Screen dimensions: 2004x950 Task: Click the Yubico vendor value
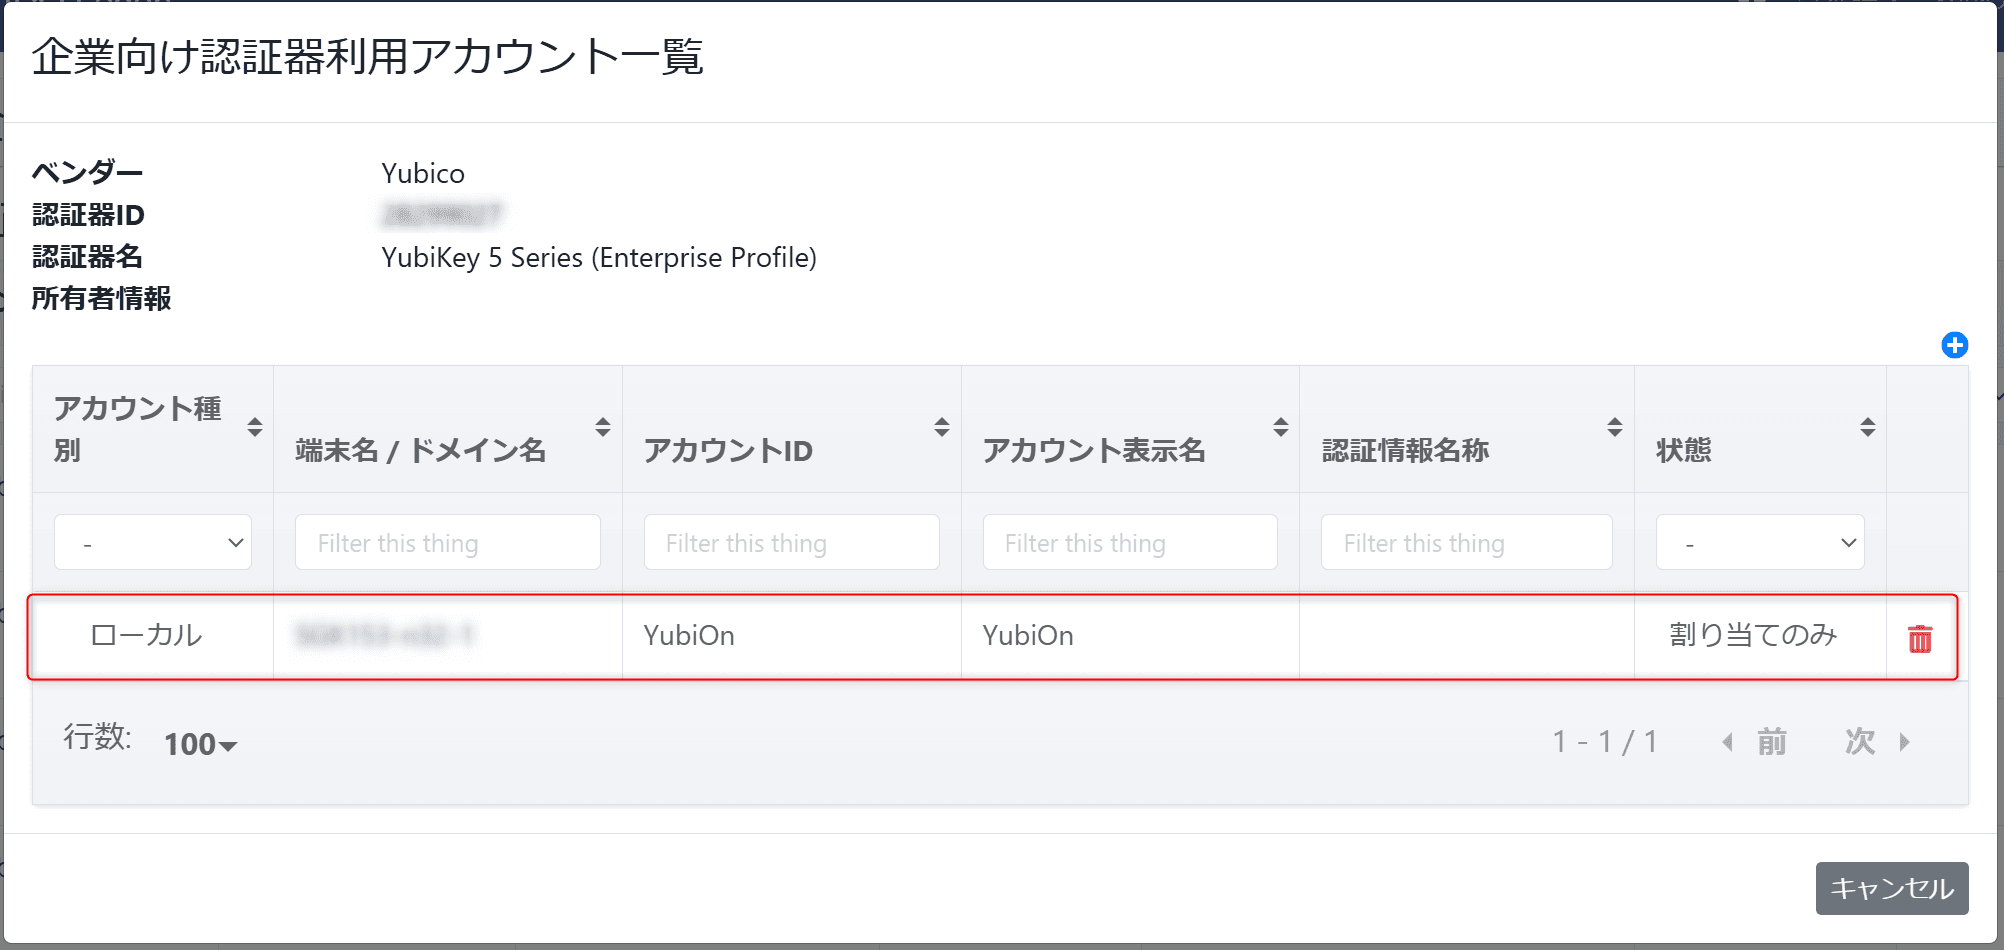pos(423,173)
